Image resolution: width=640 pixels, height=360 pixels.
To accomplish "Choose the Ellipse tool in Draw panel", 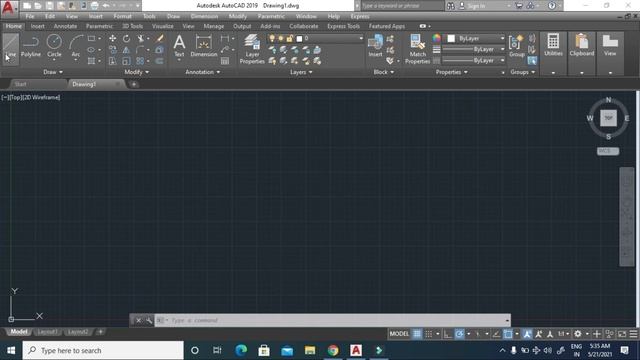I will coord(91,50).
